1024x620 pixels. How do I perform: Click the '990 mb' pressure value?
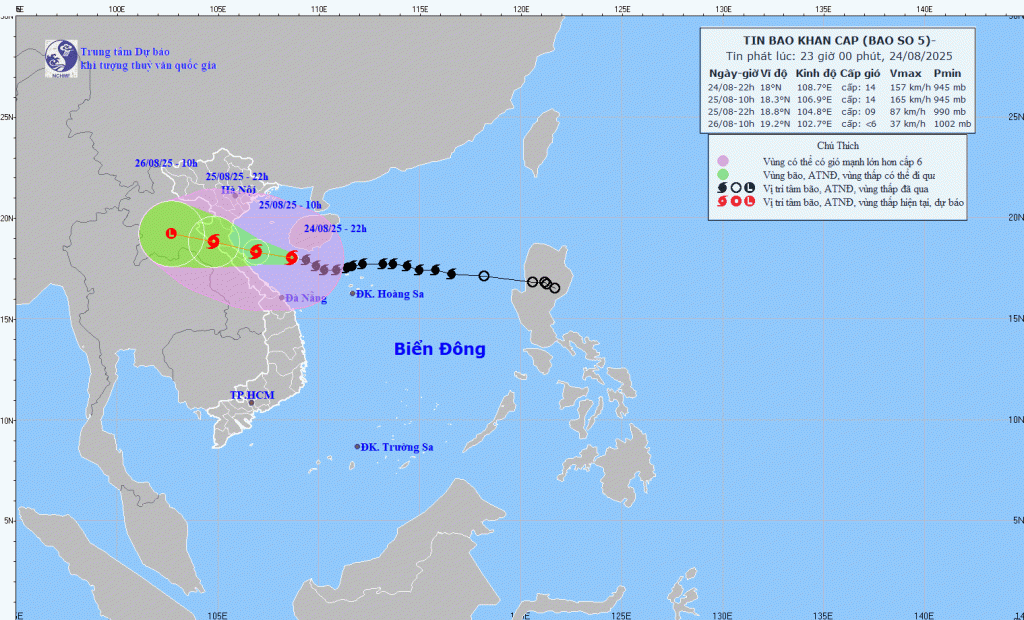tap(949, 112)
